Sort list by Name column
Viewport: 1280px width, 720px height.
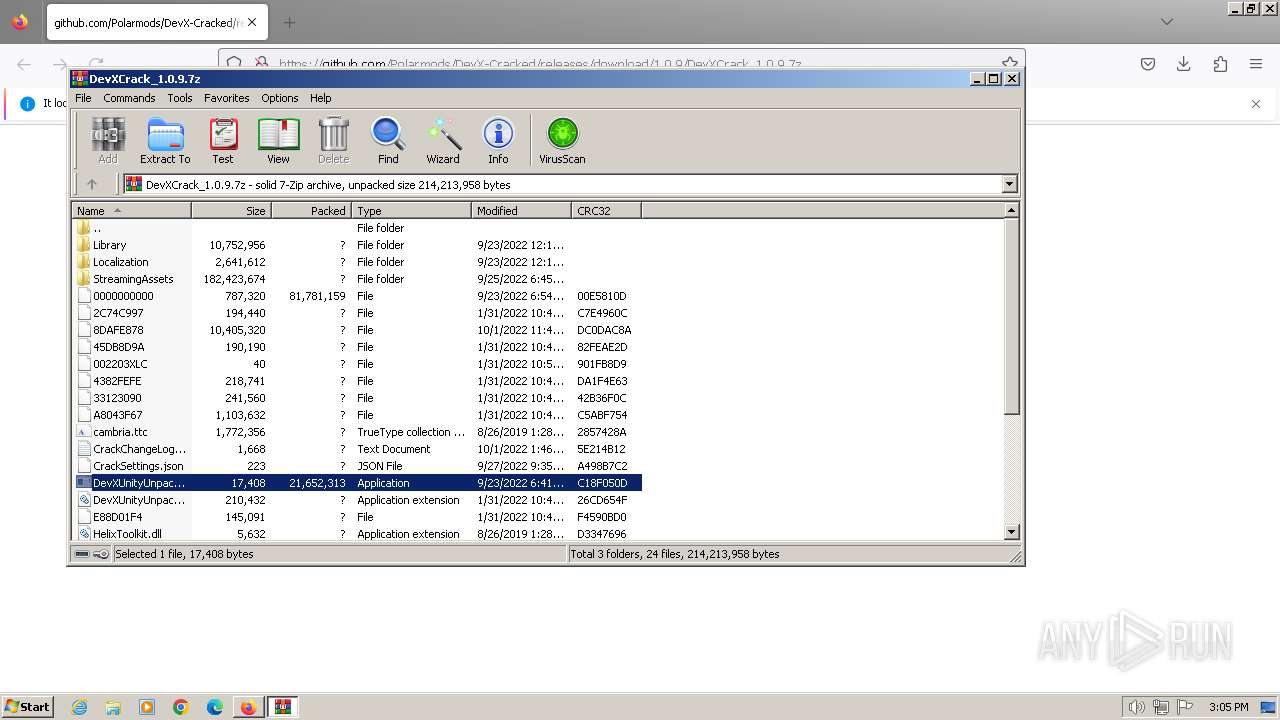tap(132, 211)
